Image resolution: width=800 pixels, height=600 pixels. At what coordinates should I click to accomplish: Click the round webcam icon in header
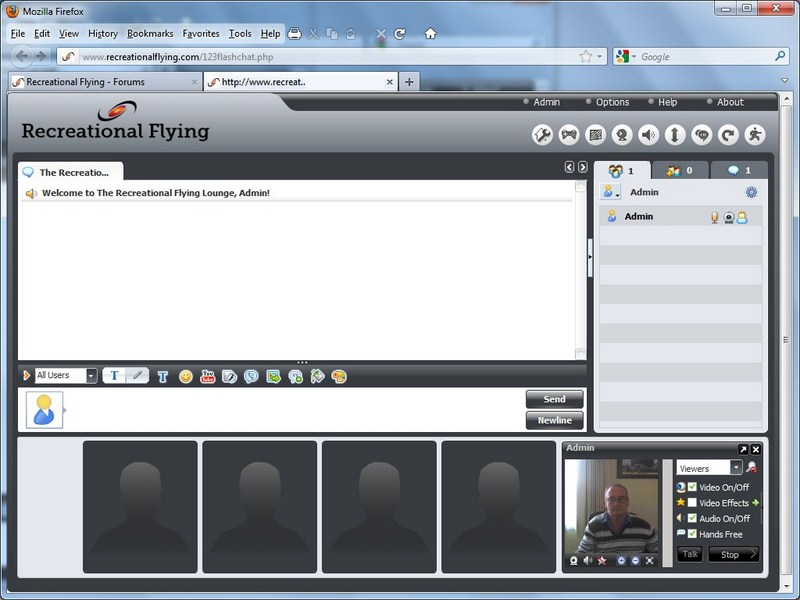pyautogui.click(x=622, y=135)
